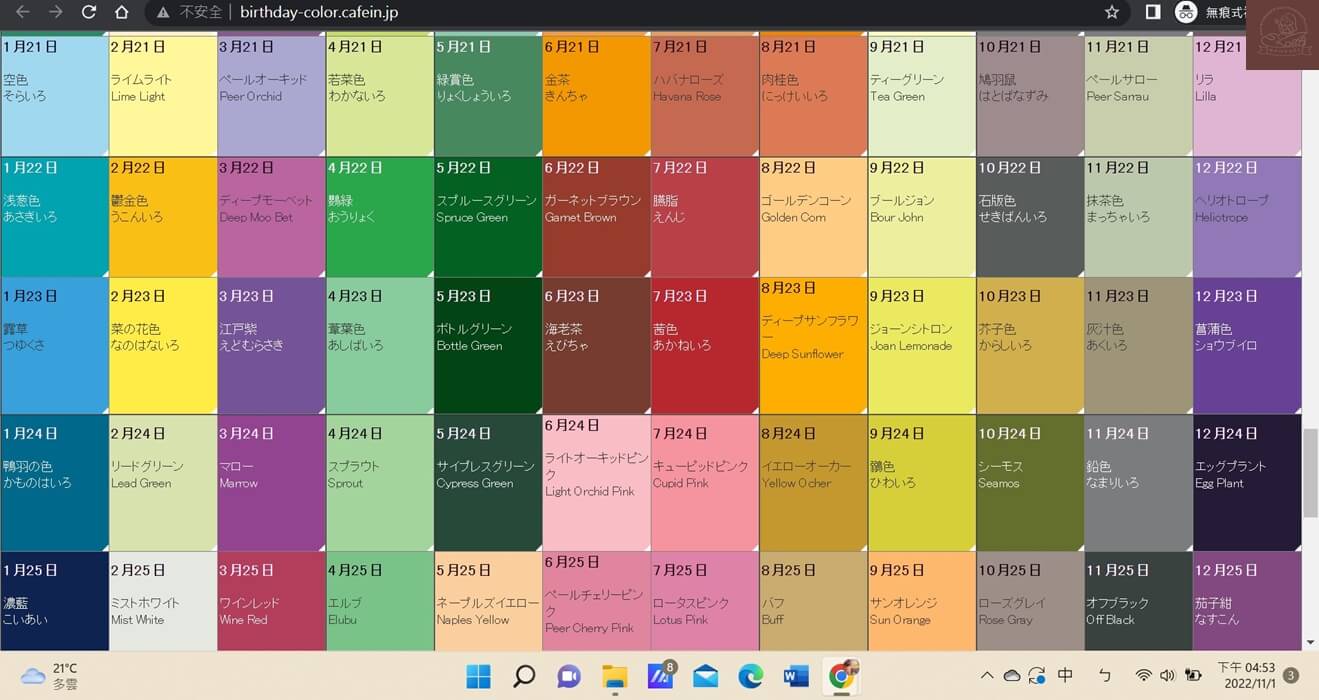1319x700 pixels.
Task: Open Word from the taskbar
Action: pyautogui.click(x=796, y=676)
